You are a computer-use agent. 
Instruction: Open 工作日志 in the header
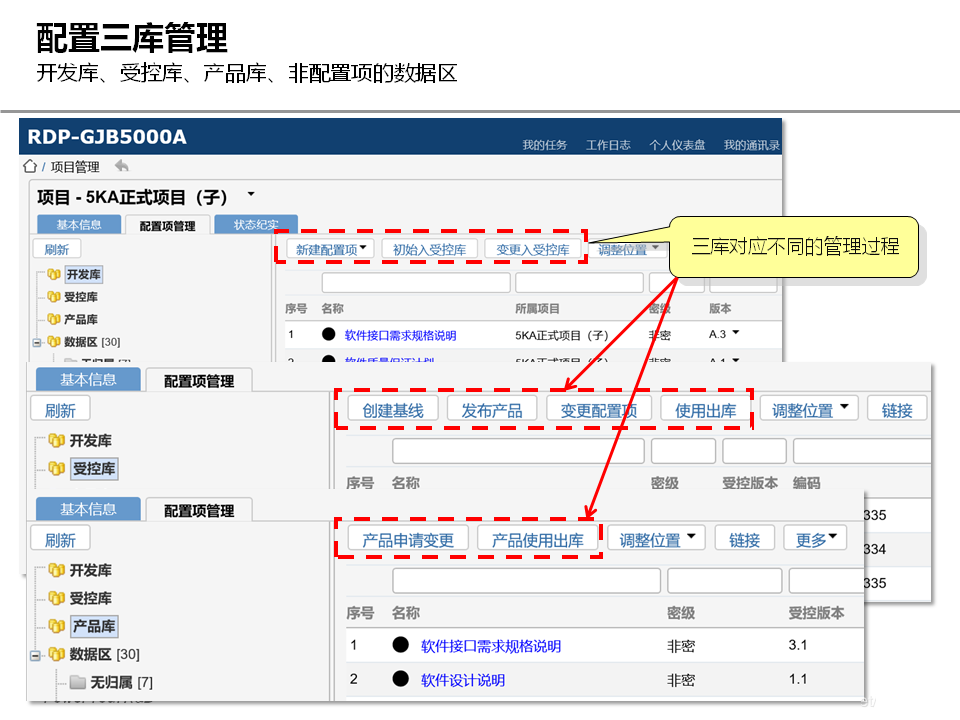608,145
